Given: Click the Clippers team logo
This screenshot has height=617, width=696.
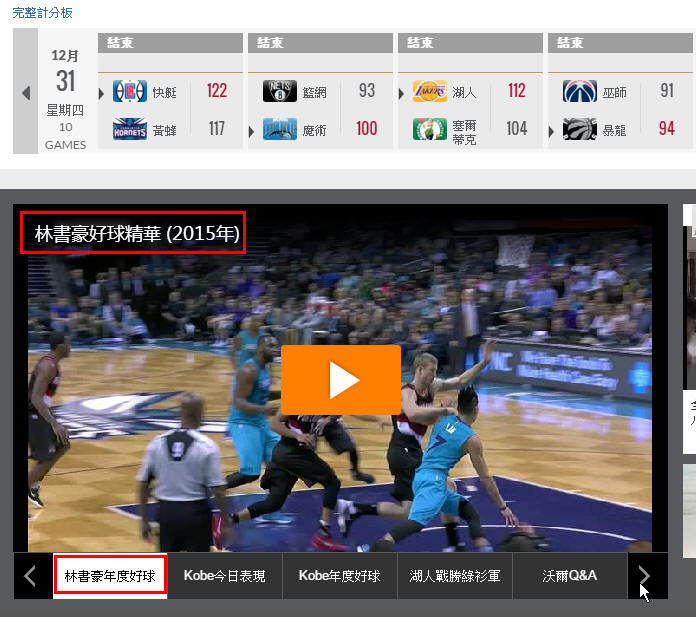Looking at the screenshot, I should pyautogui.click(x=129, y=91).
